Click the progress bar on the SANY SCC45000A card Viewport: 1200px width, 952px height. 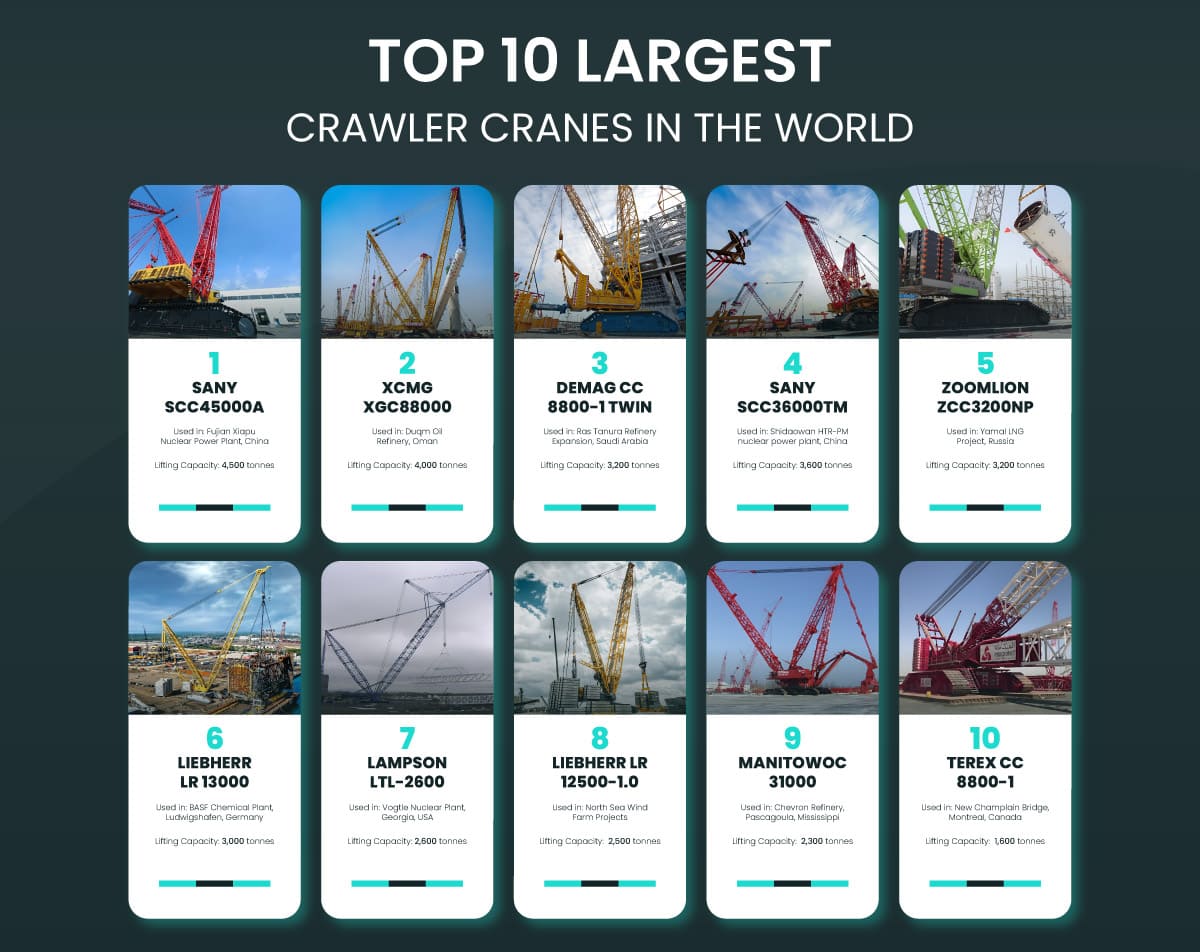point(213,508)
